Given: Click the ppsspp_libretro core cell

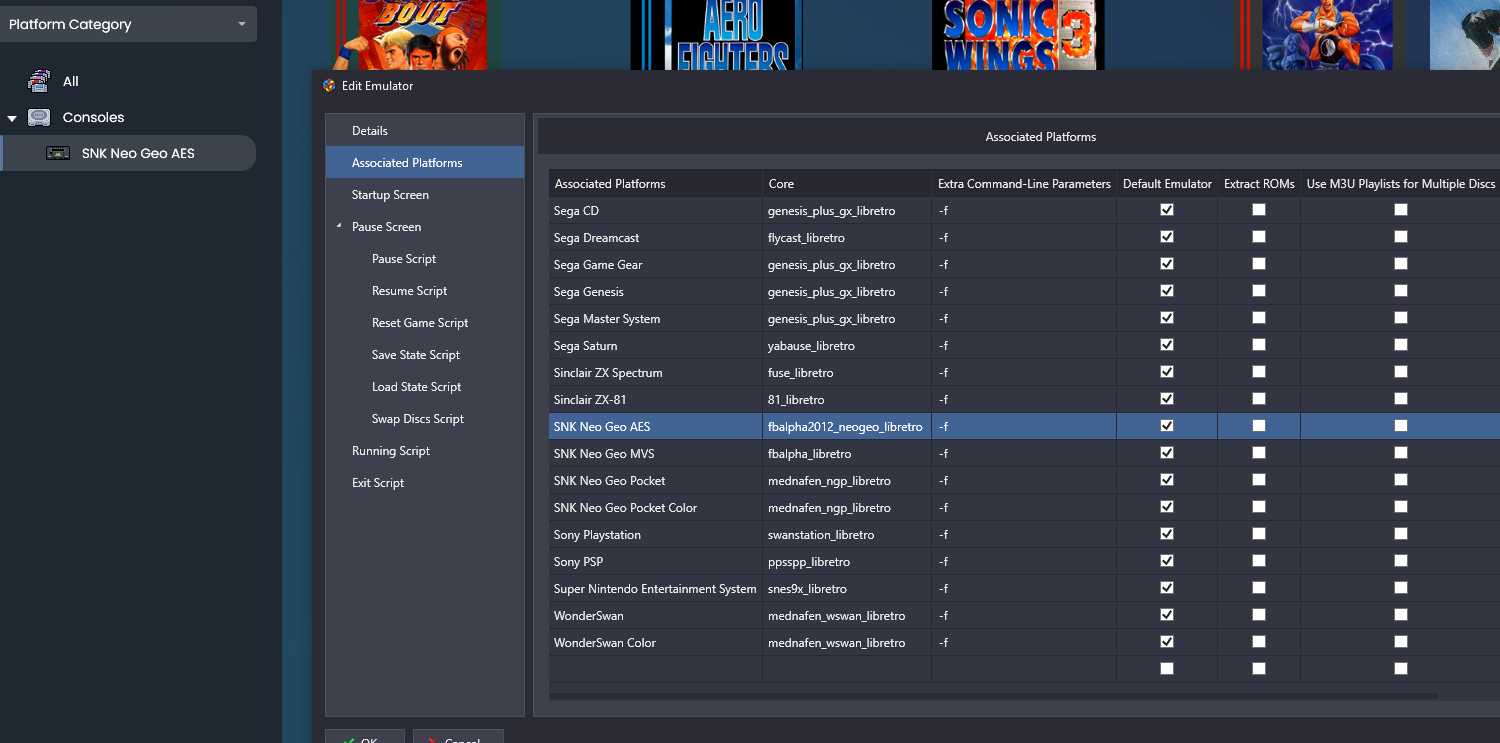Looking at the screenshot, I should [847, 561].
